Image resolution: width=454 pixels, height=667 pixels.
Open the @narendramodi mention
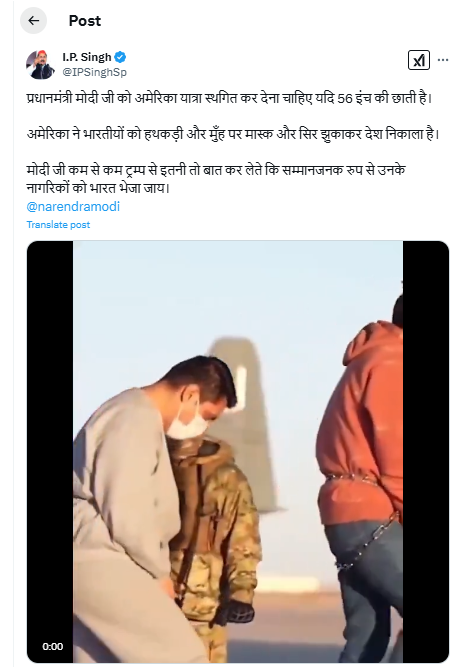[73, 207]
